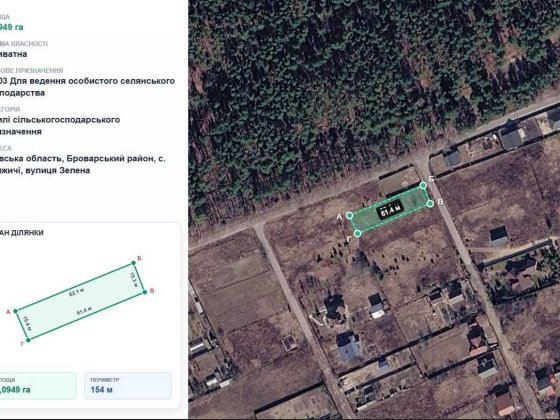560x420 pixels.
Task: Click vertex point А in the plot plan
Action: tap(15, 311)
